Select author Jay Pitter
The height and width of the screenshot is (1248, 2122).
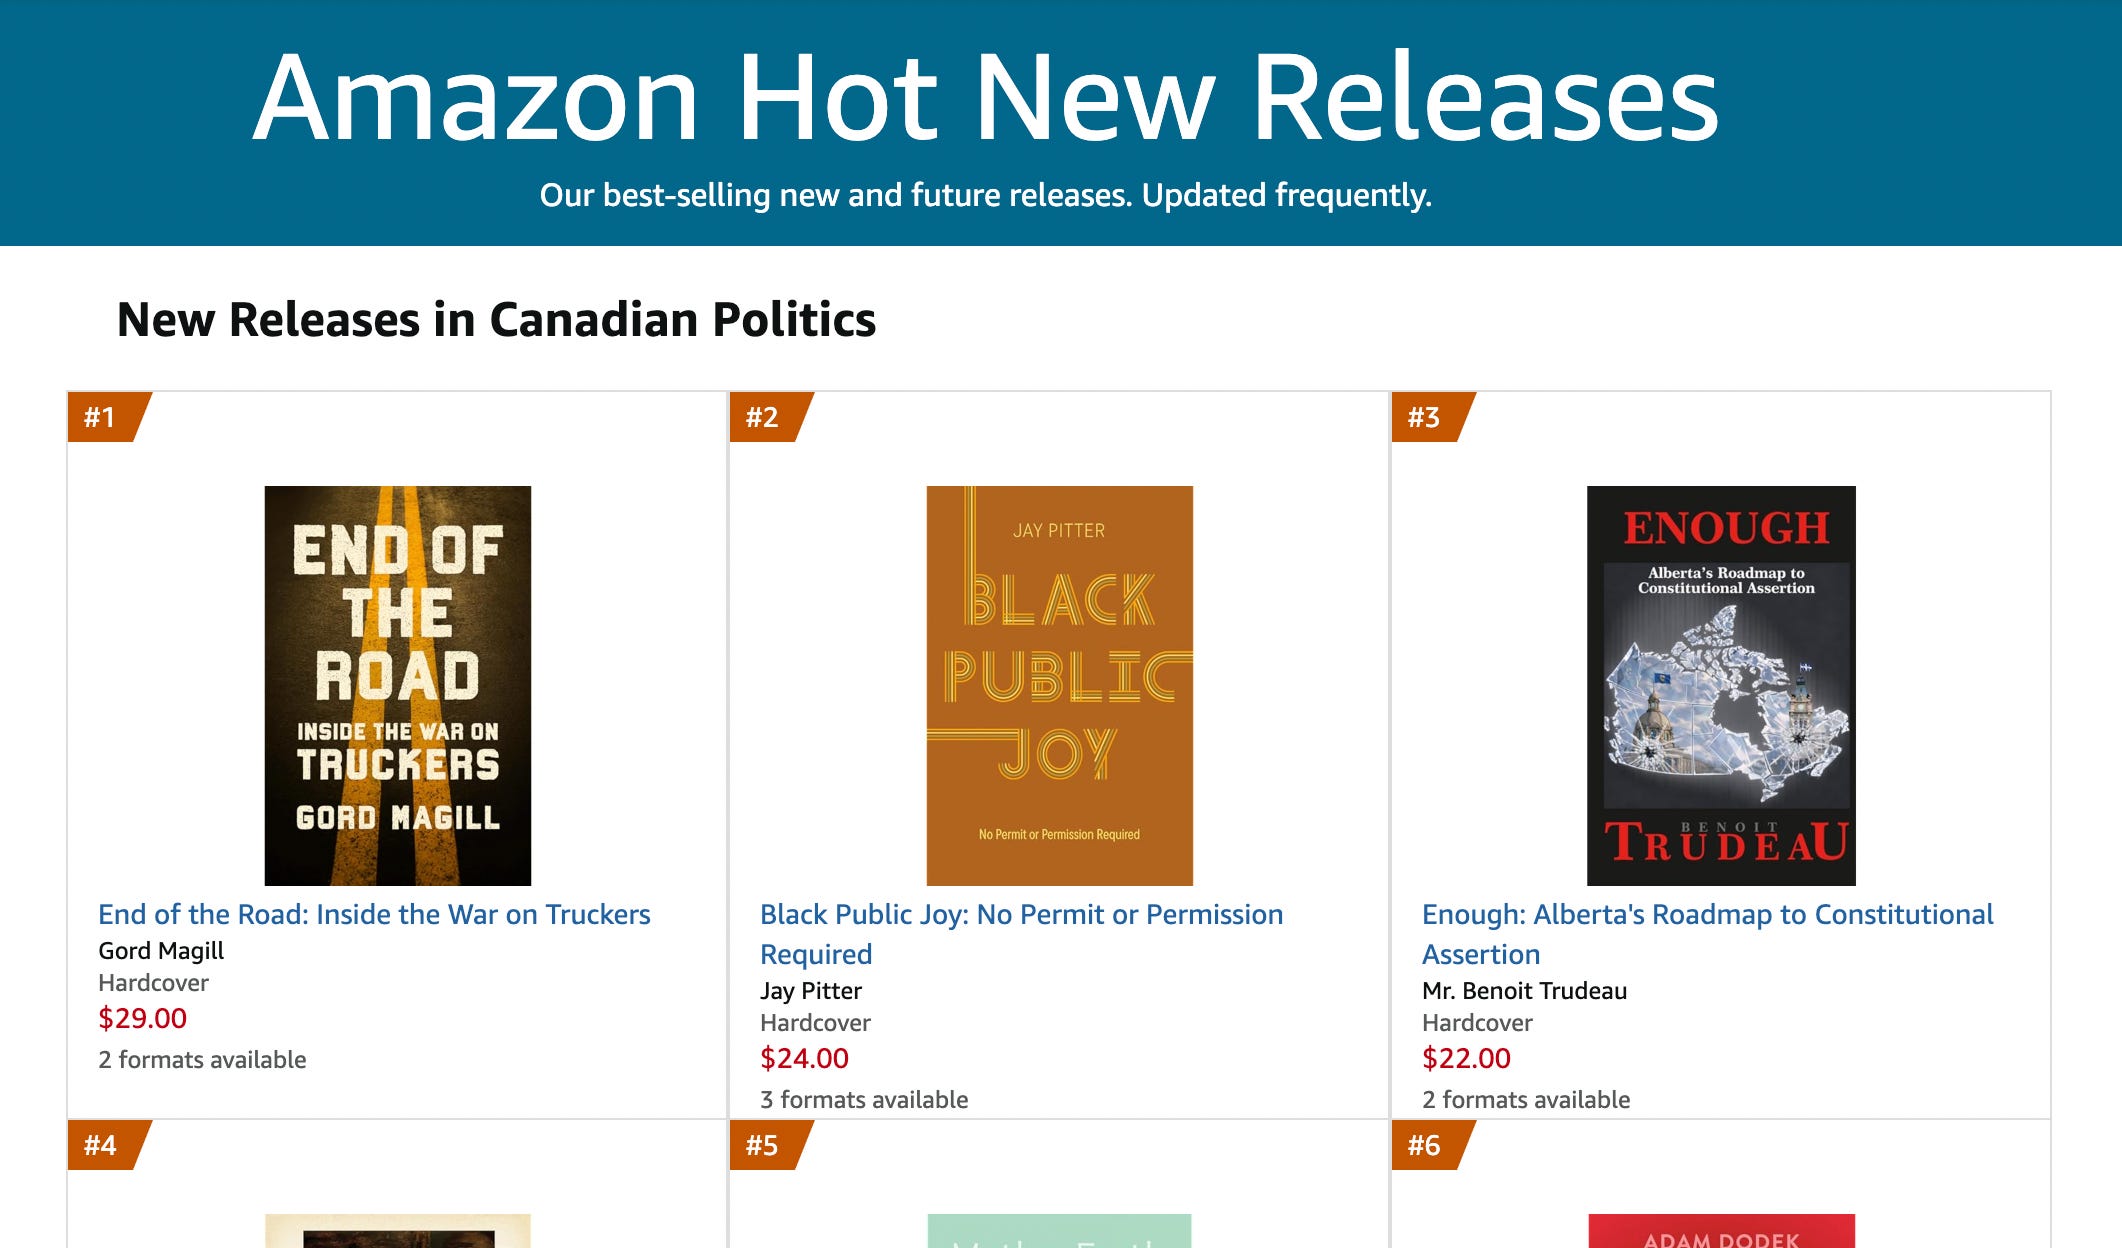[811, 991]
